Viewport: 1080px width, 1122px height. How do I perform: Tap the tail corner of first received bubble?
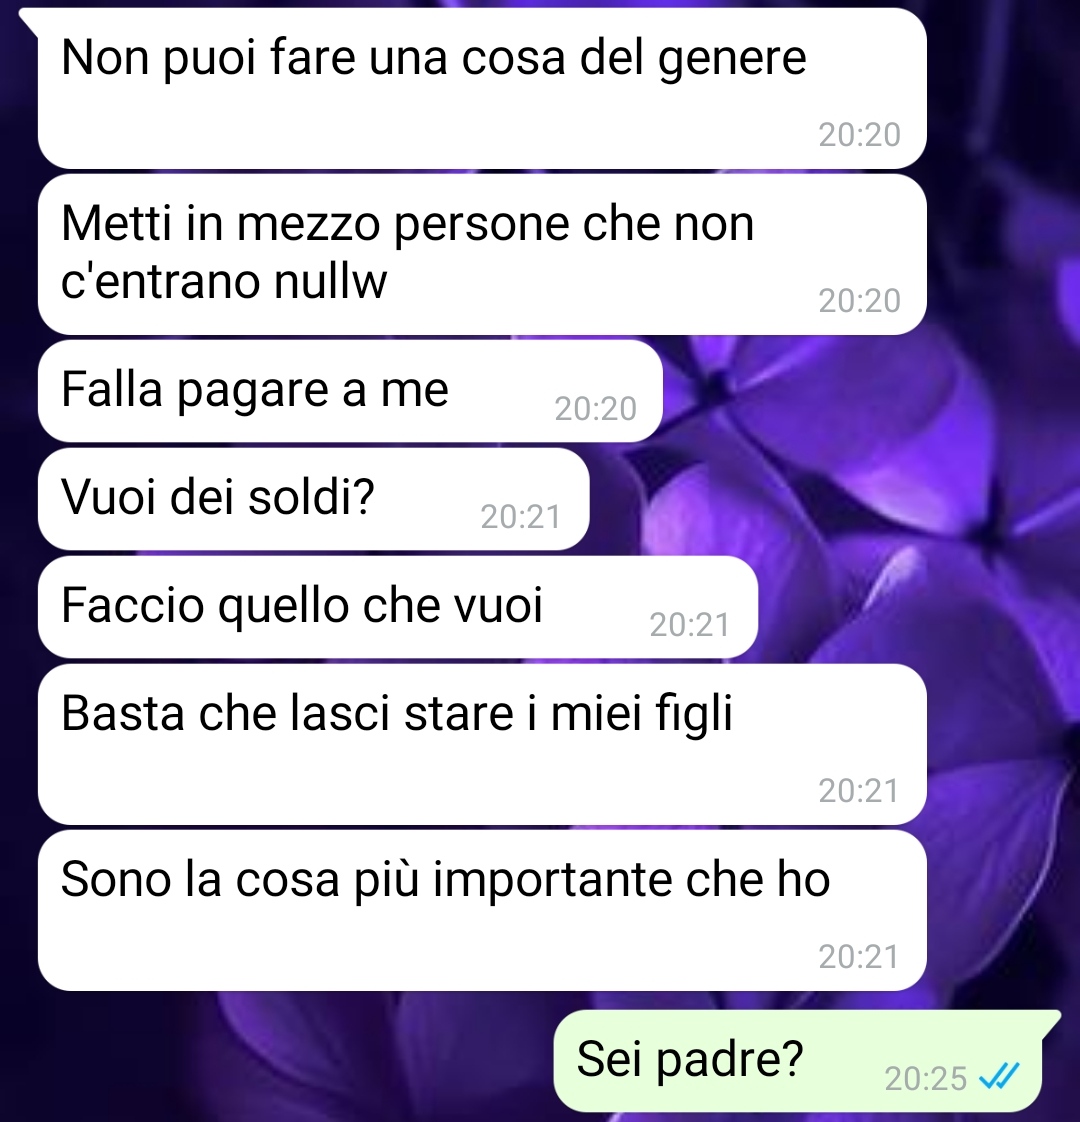point(29,20)
